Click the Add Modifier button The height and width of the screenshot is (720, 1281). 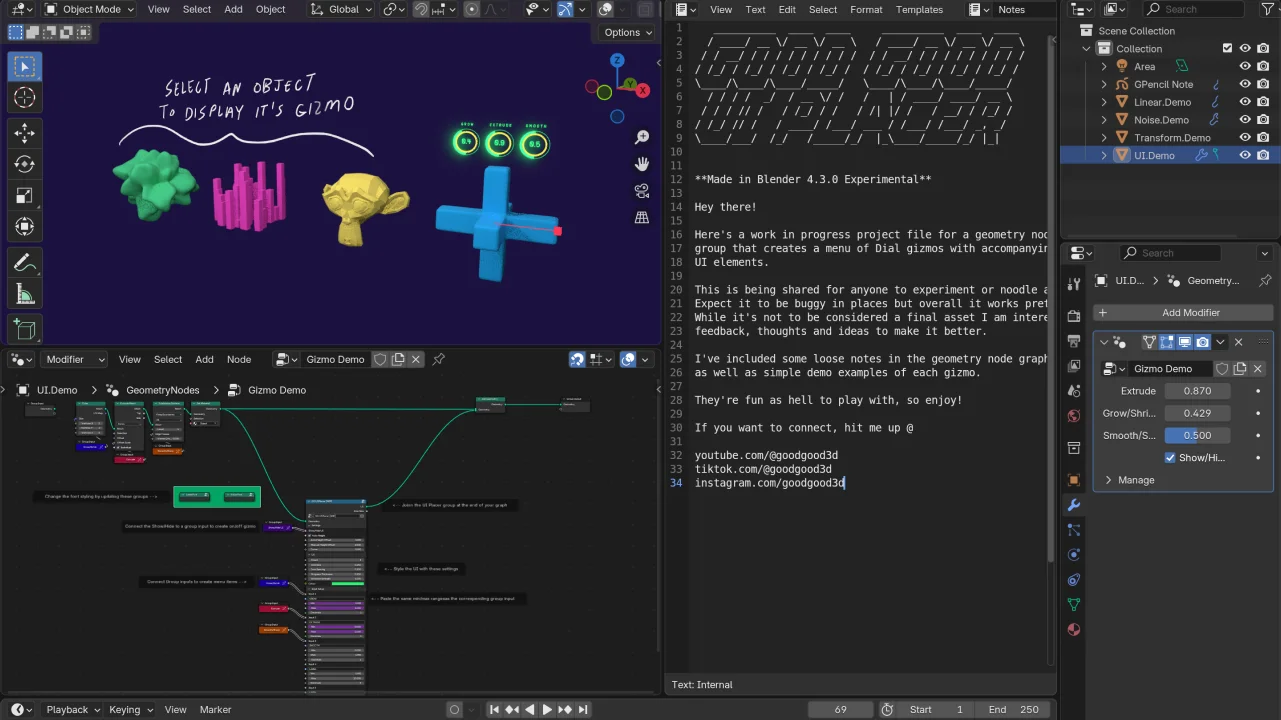point(1182,312)
